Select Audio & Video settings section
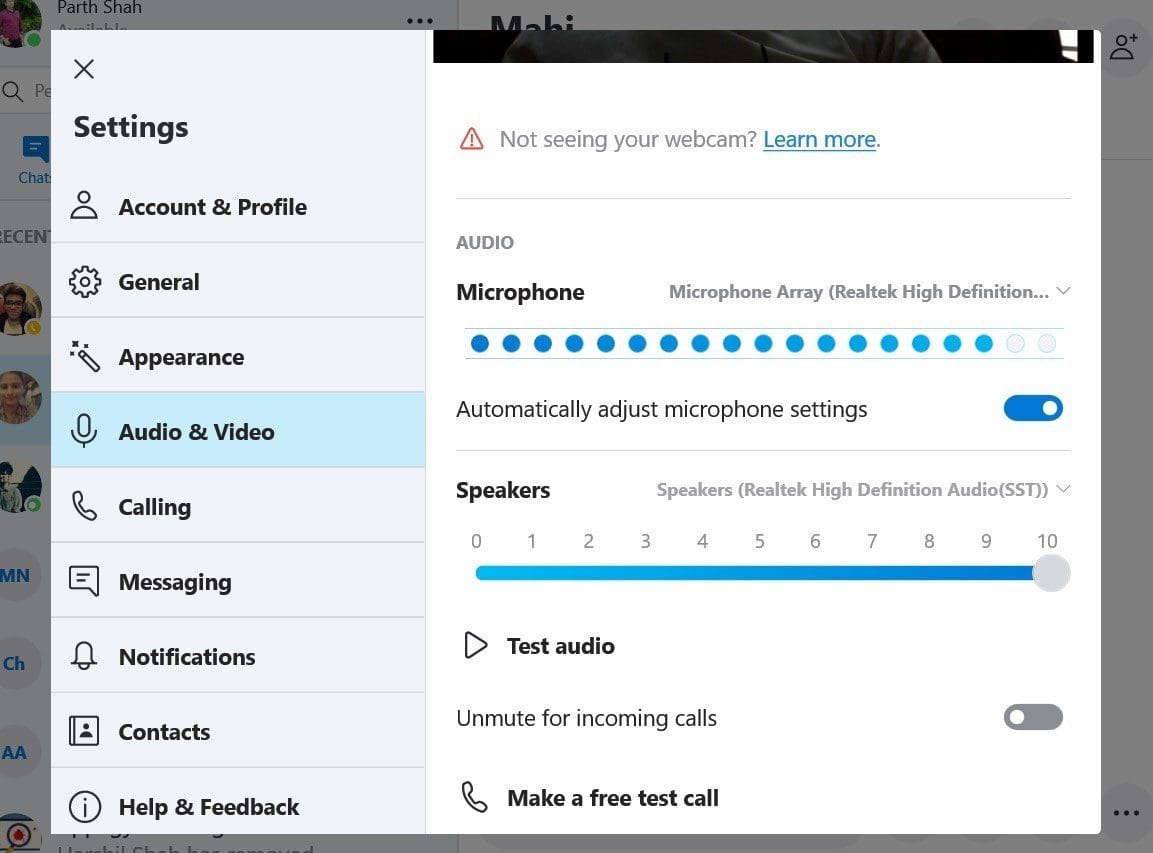 tap(238, 431)
